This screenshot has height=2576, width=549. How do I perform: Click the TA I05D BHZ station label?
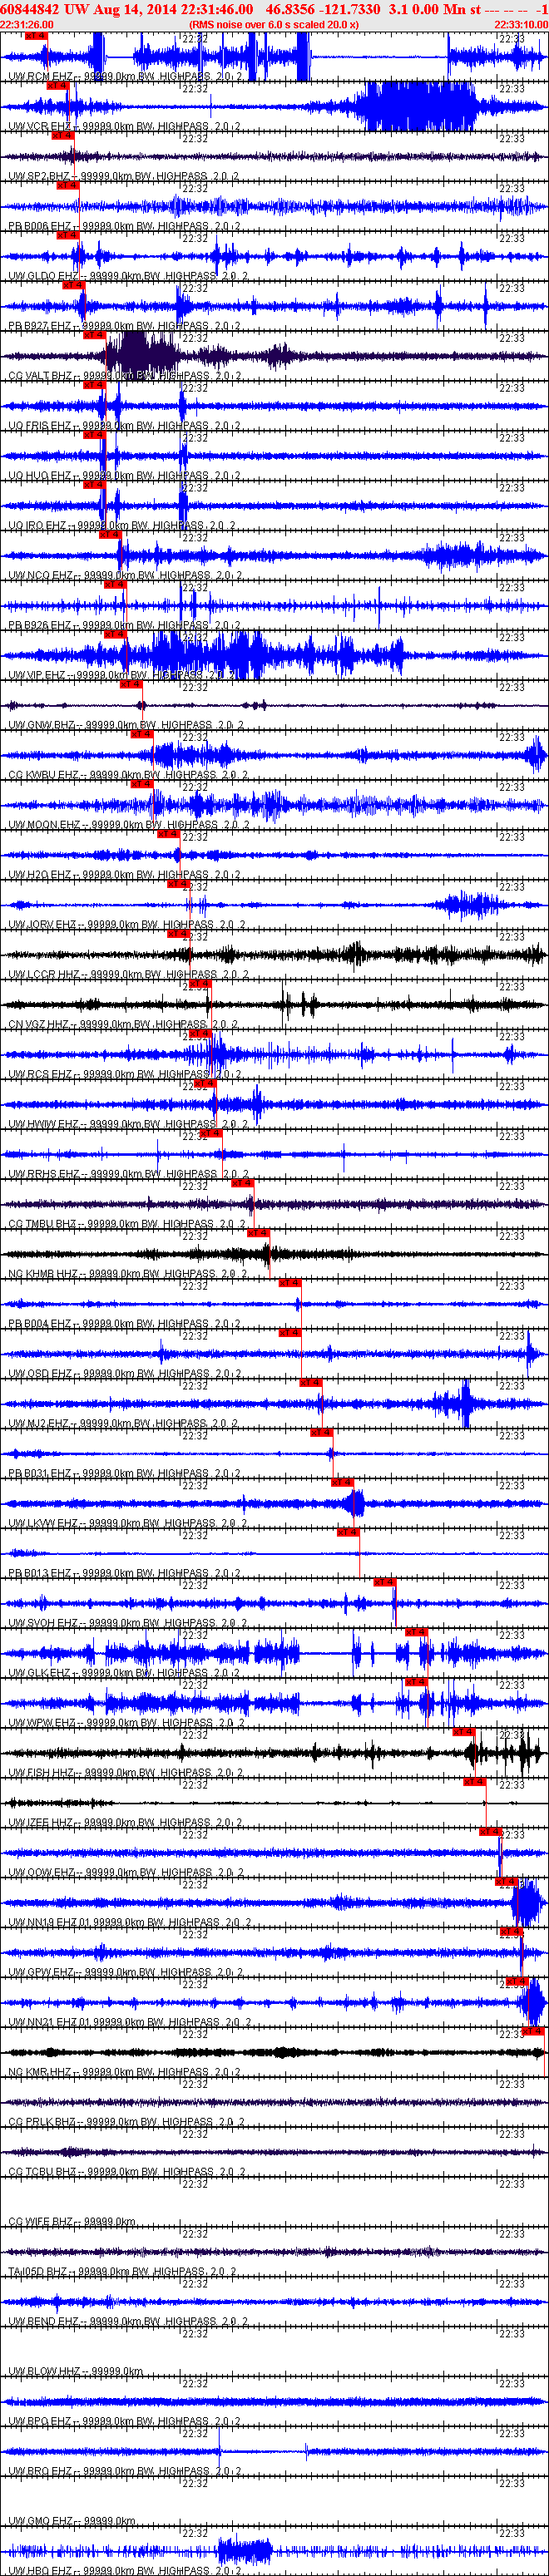41,2271
